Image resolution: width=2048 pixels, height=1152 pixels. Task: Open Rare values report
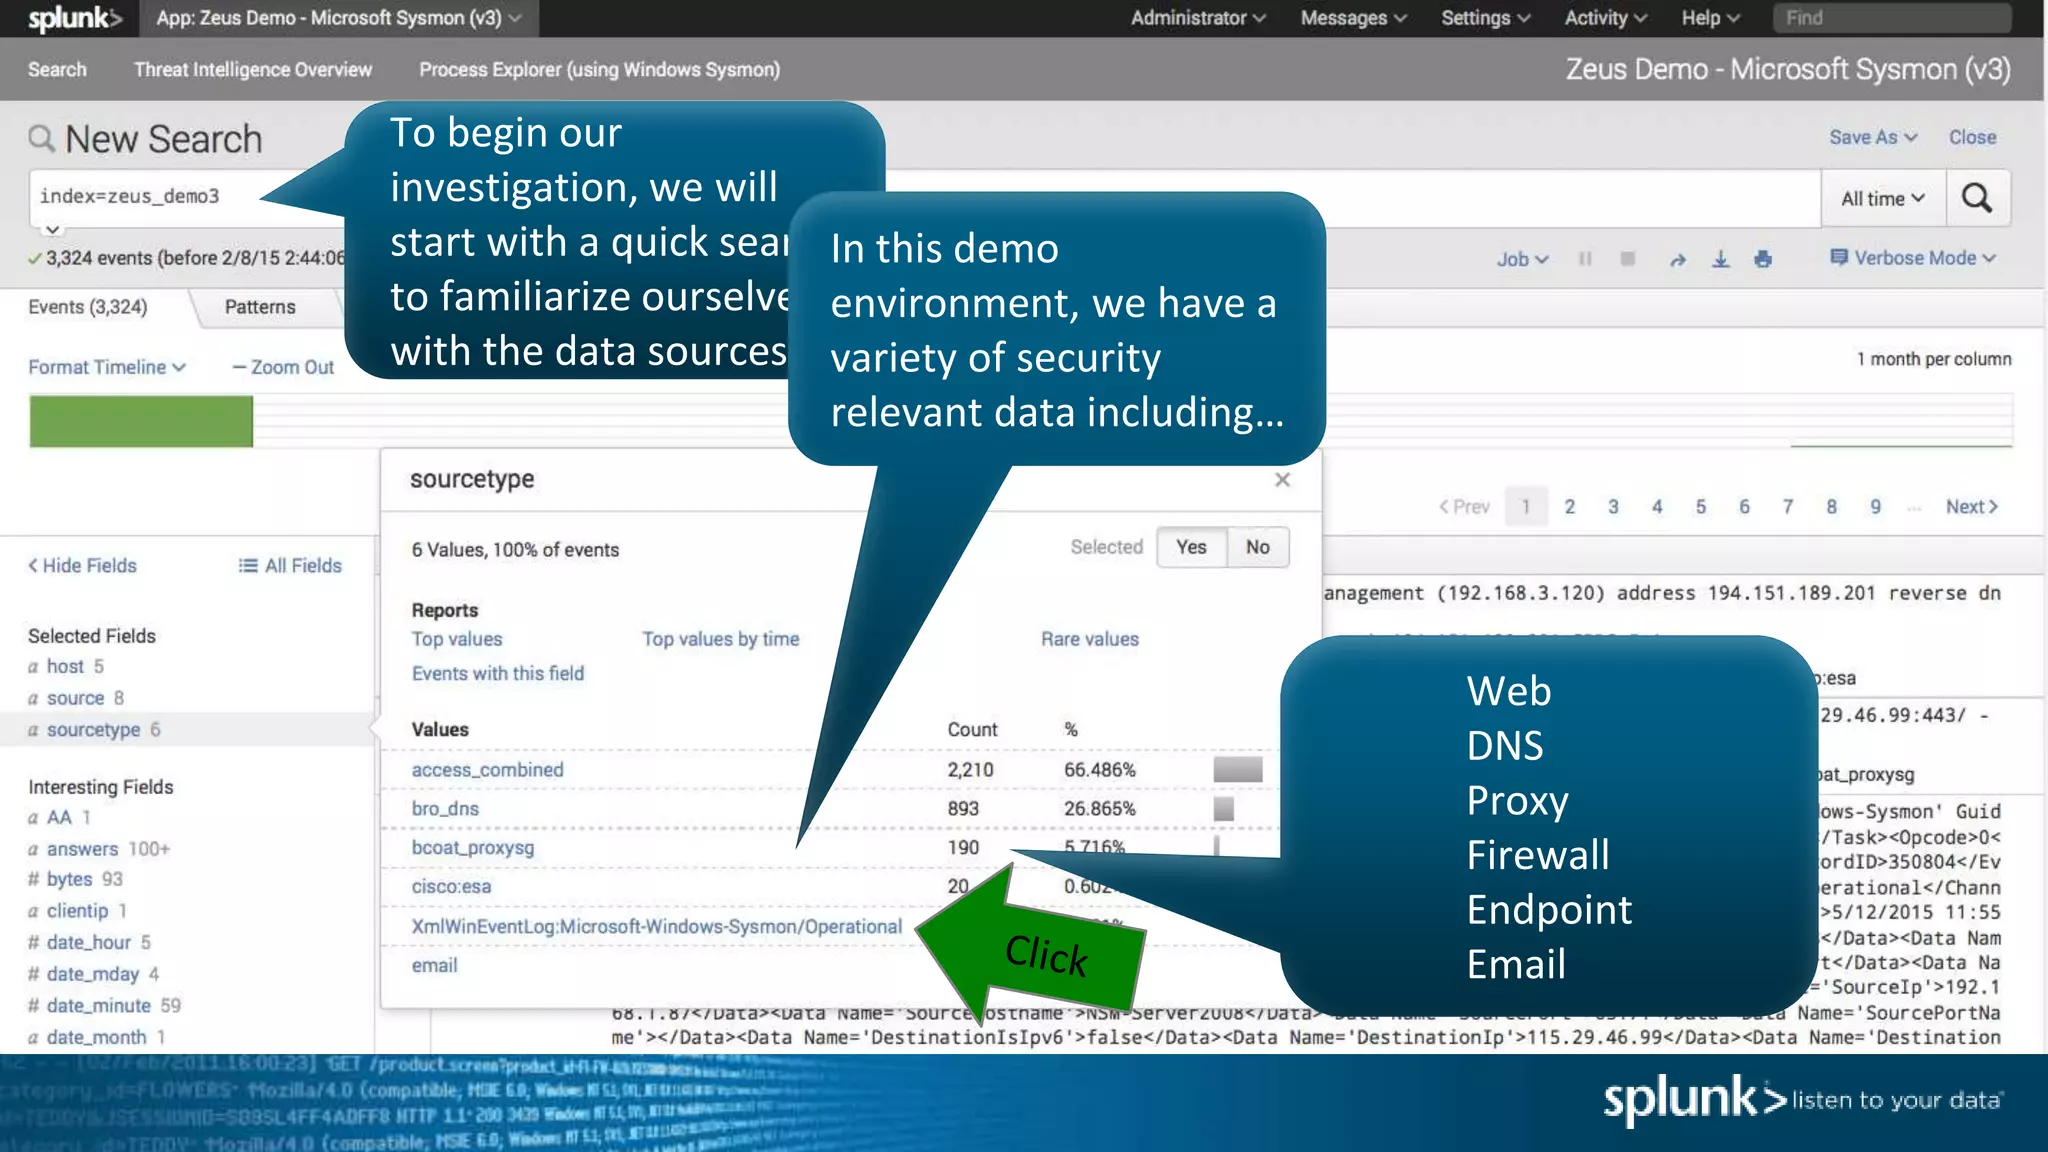[x=1089, y=639]
